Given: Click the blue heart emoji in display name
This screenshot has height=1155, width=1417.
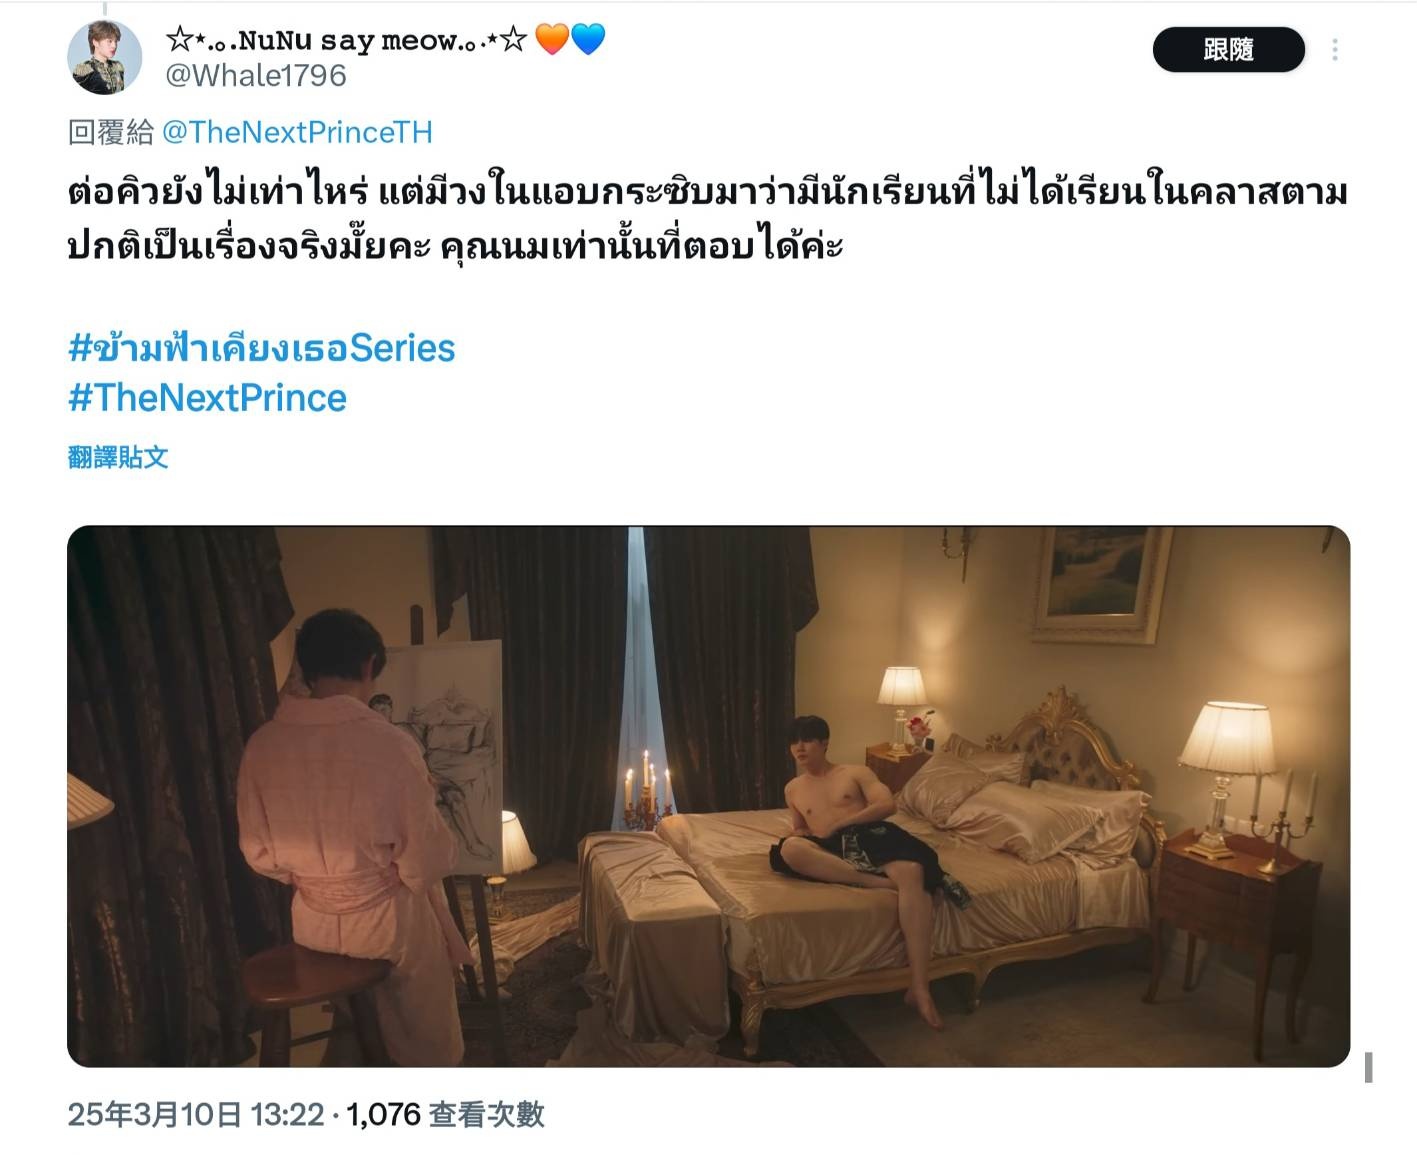Looking at the screenshot, I should [588, 39].
